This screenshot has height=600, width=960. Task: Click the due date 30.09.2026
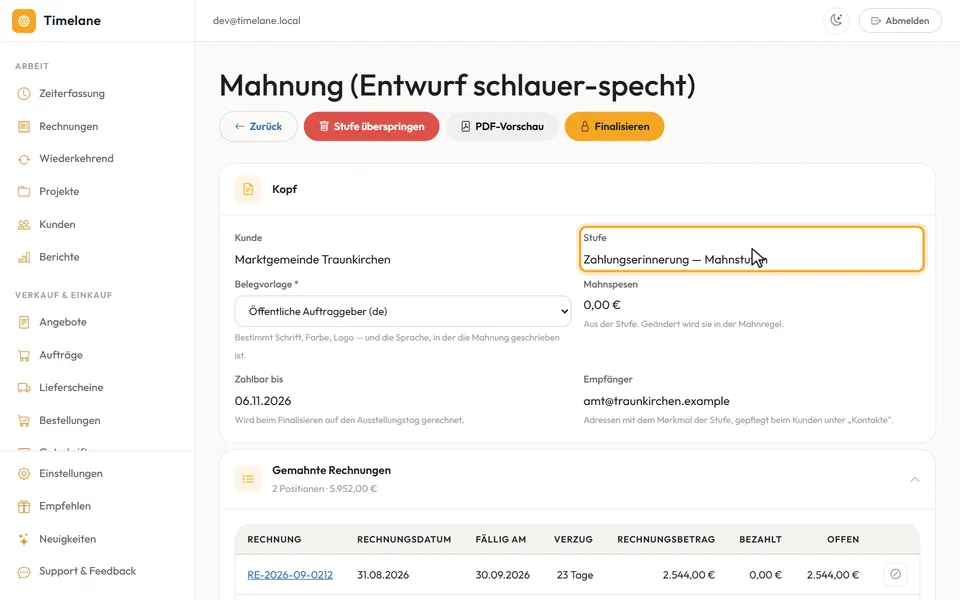(503, 575)
